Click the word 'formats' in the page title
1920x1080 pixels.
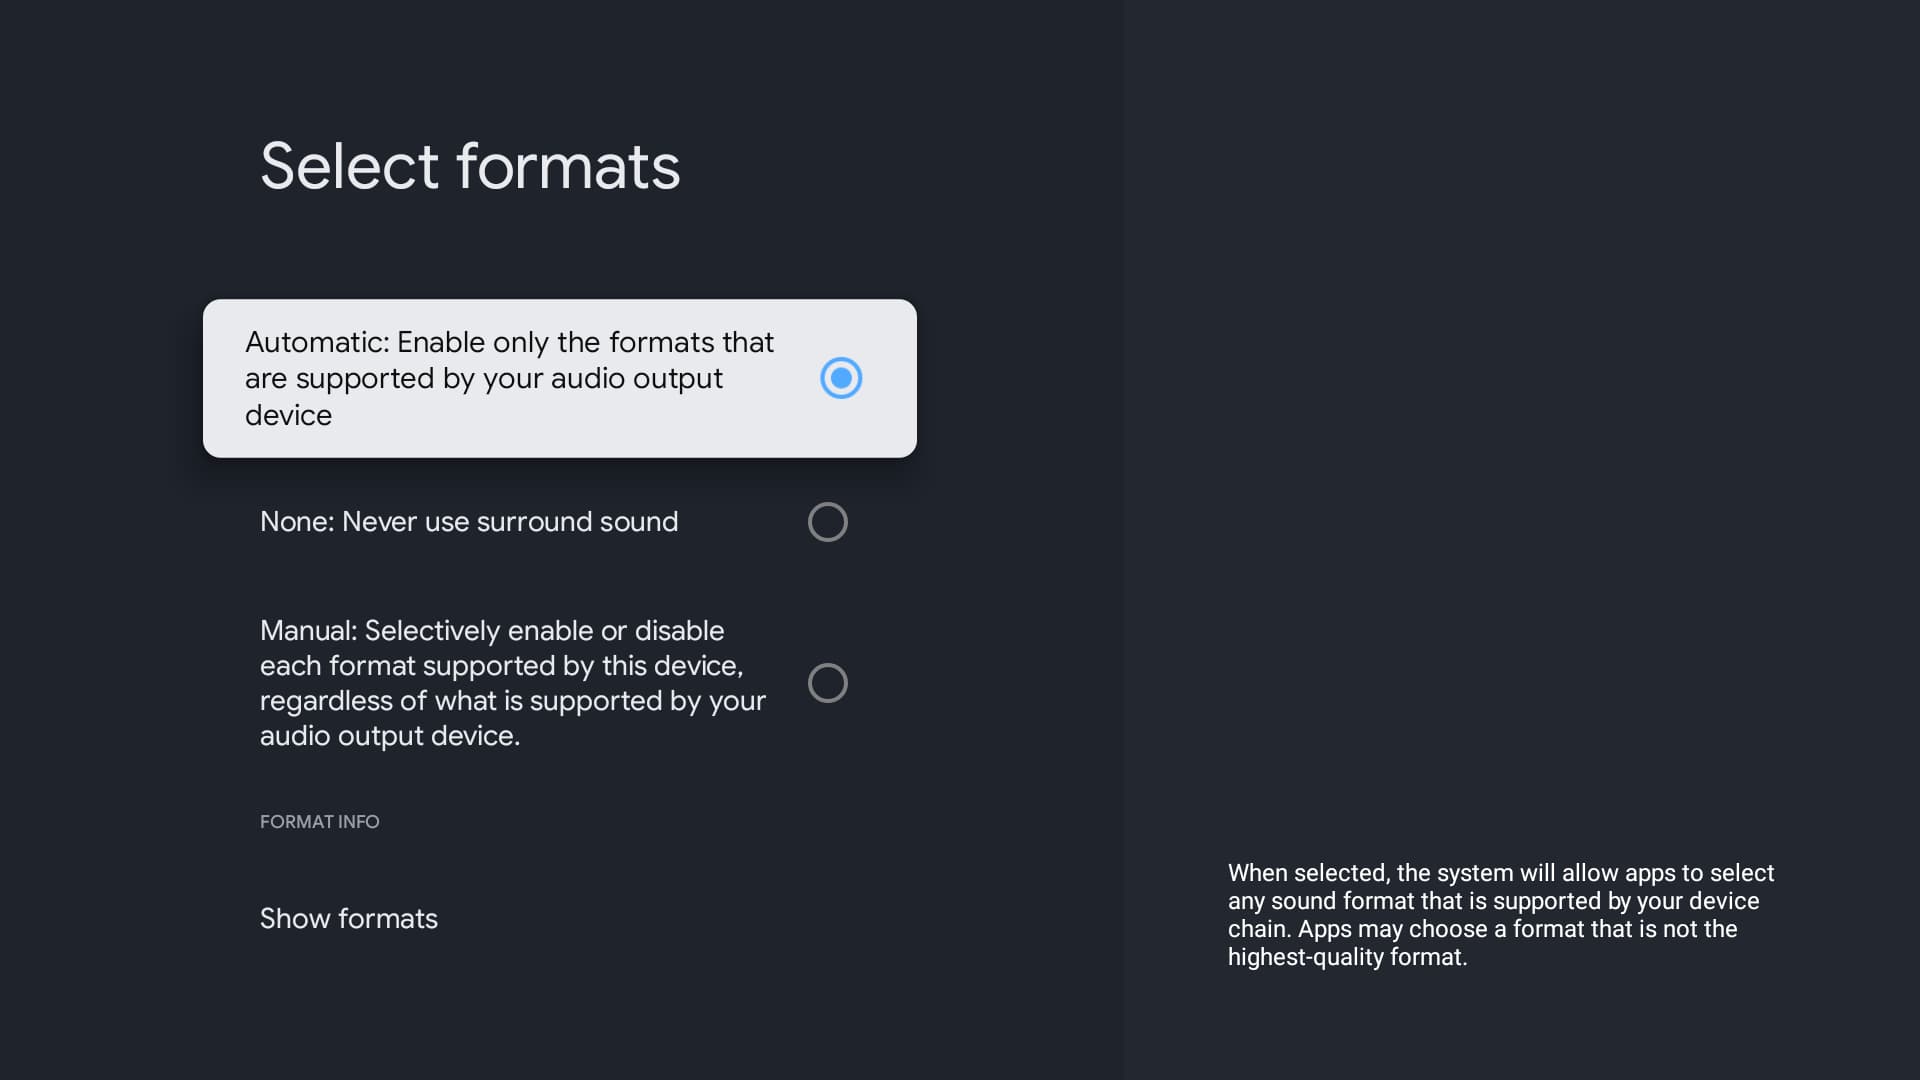[x=568, y=166]
